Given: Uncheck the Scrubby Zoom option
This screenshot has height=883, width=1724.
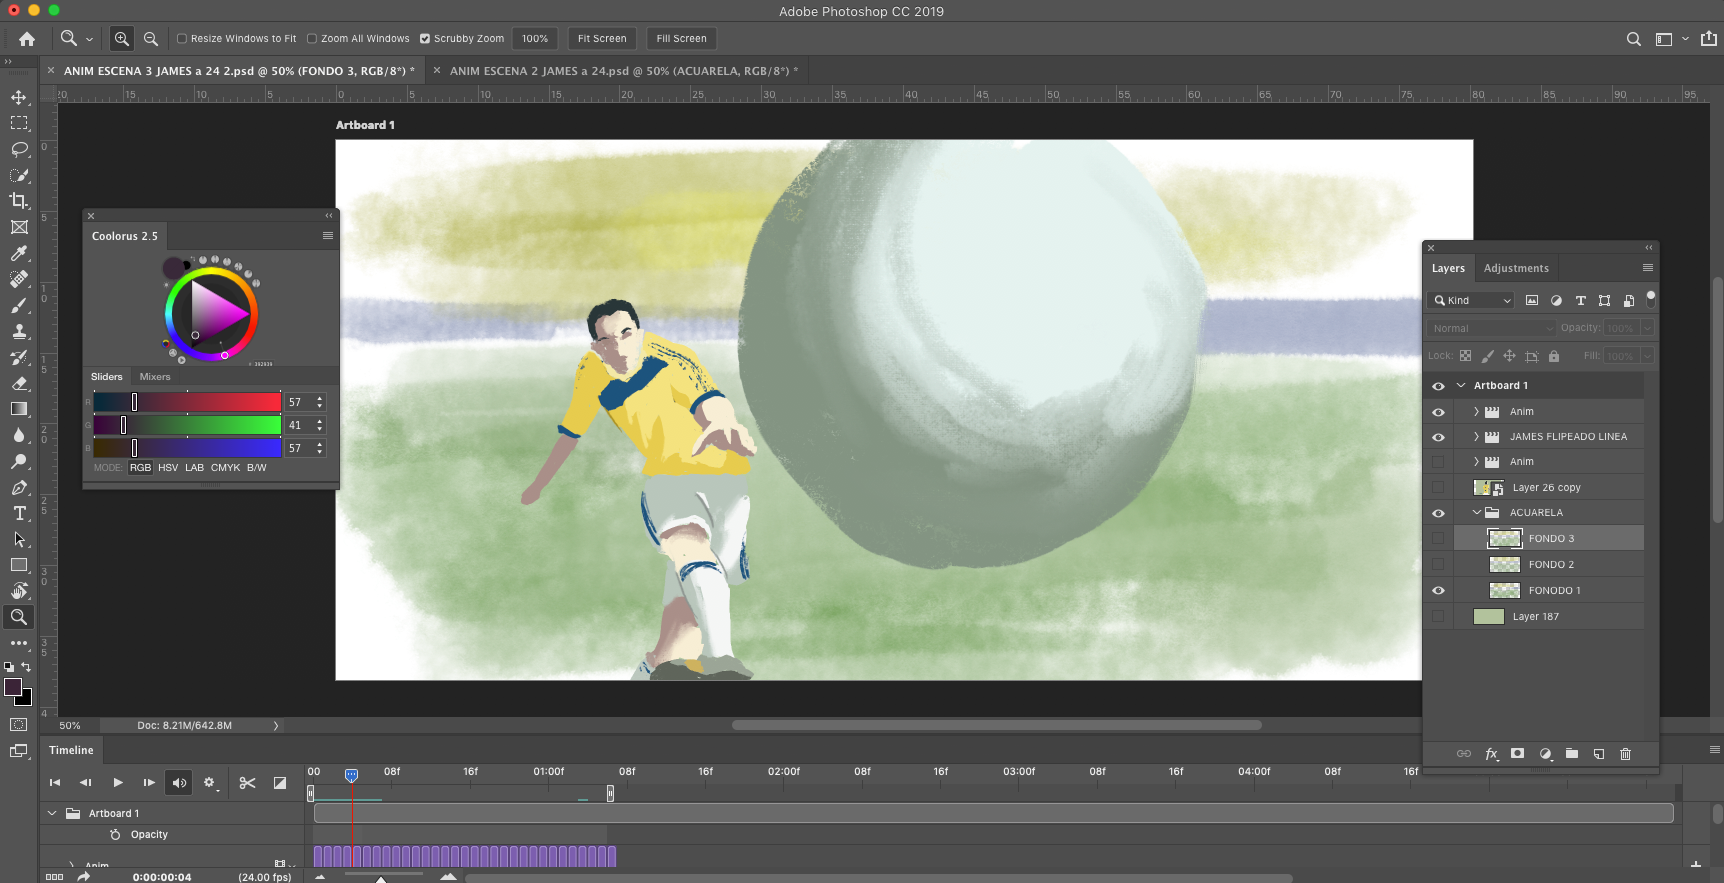Looking at the screenshot, I should 425,39.
